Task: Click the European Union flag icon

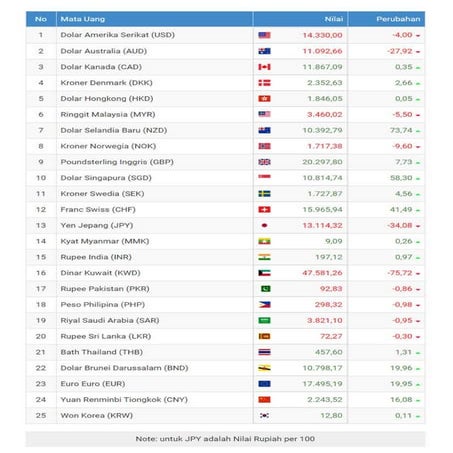Action: coord(264,384)
